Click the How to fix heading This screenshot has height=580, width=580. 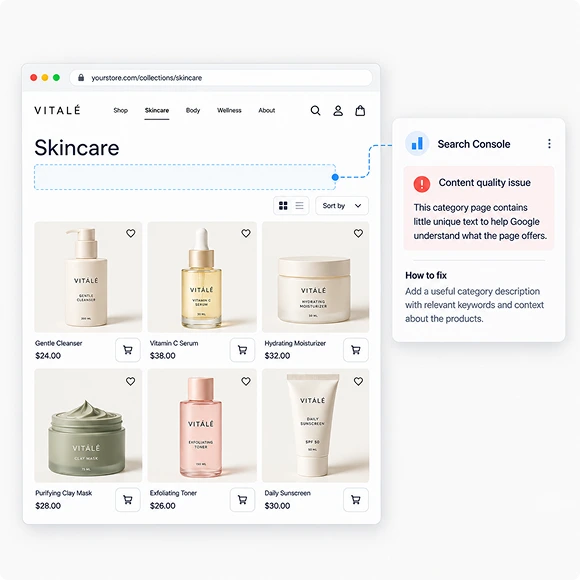click(426, 276)
